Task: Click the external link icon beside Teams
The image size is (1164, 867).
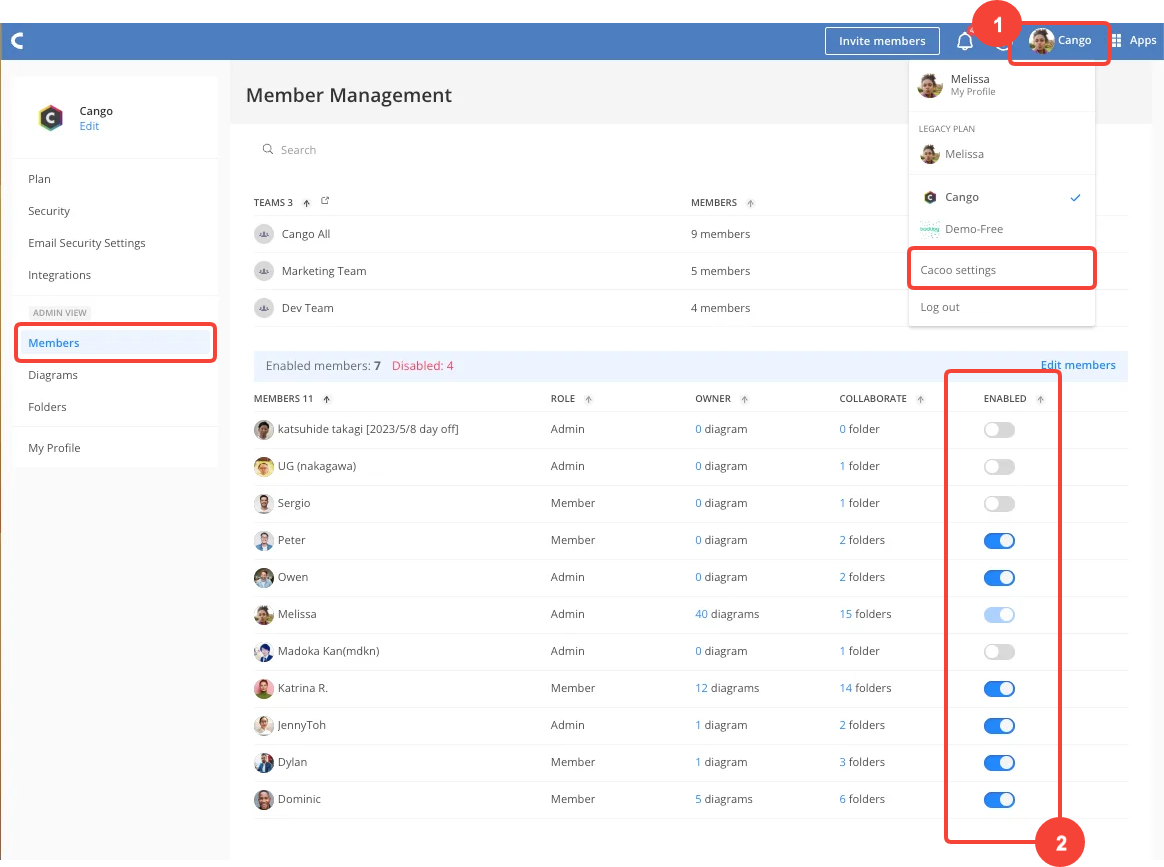Action: tap(325, 202)
